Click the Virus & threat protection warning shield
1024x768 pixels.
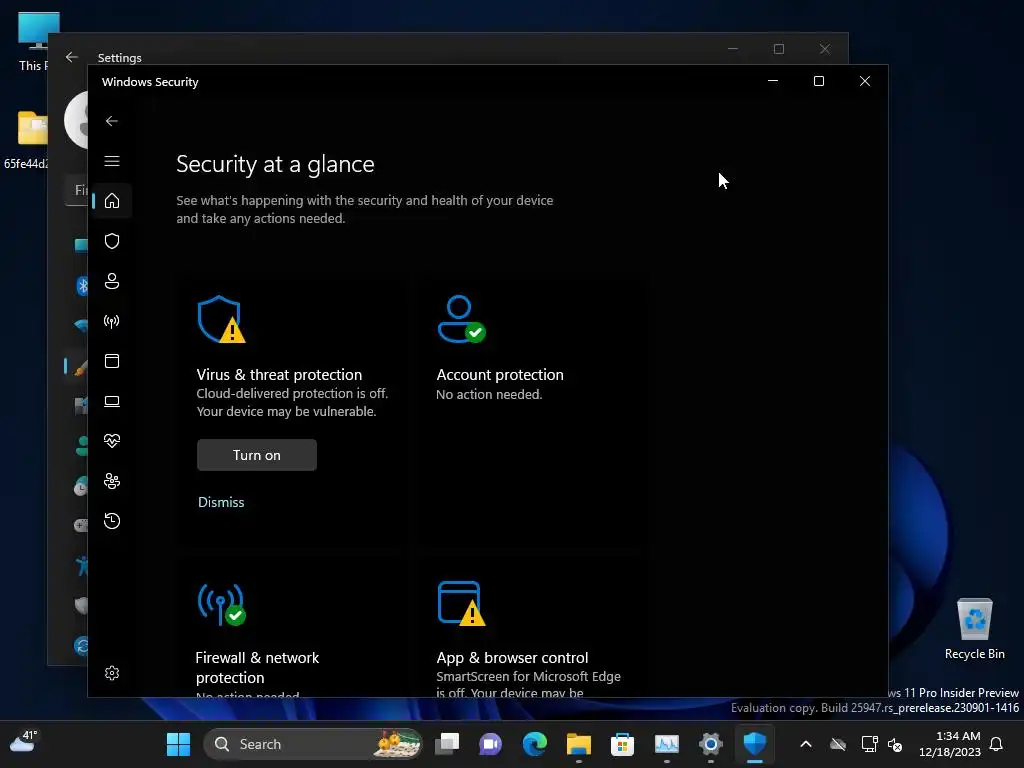[221, 319]
